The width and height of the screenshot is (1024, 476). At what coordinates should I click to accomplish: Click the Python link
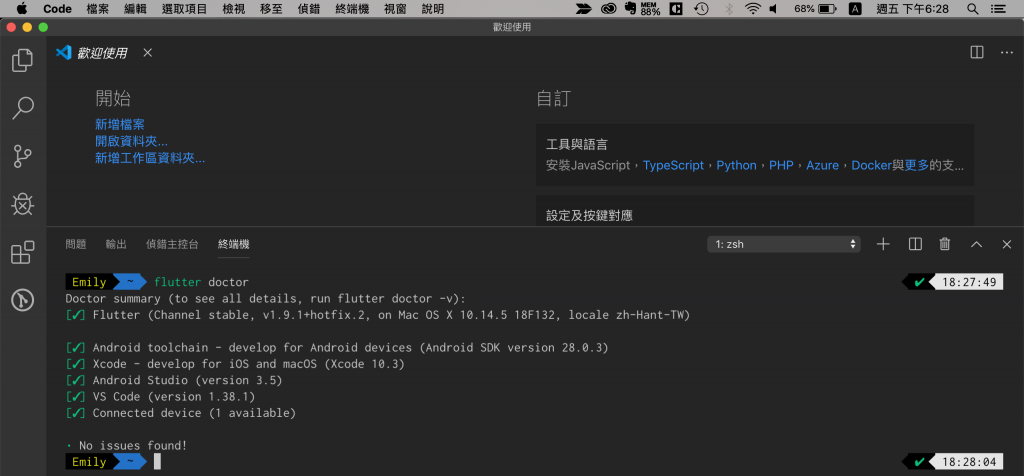pos(736,165)
